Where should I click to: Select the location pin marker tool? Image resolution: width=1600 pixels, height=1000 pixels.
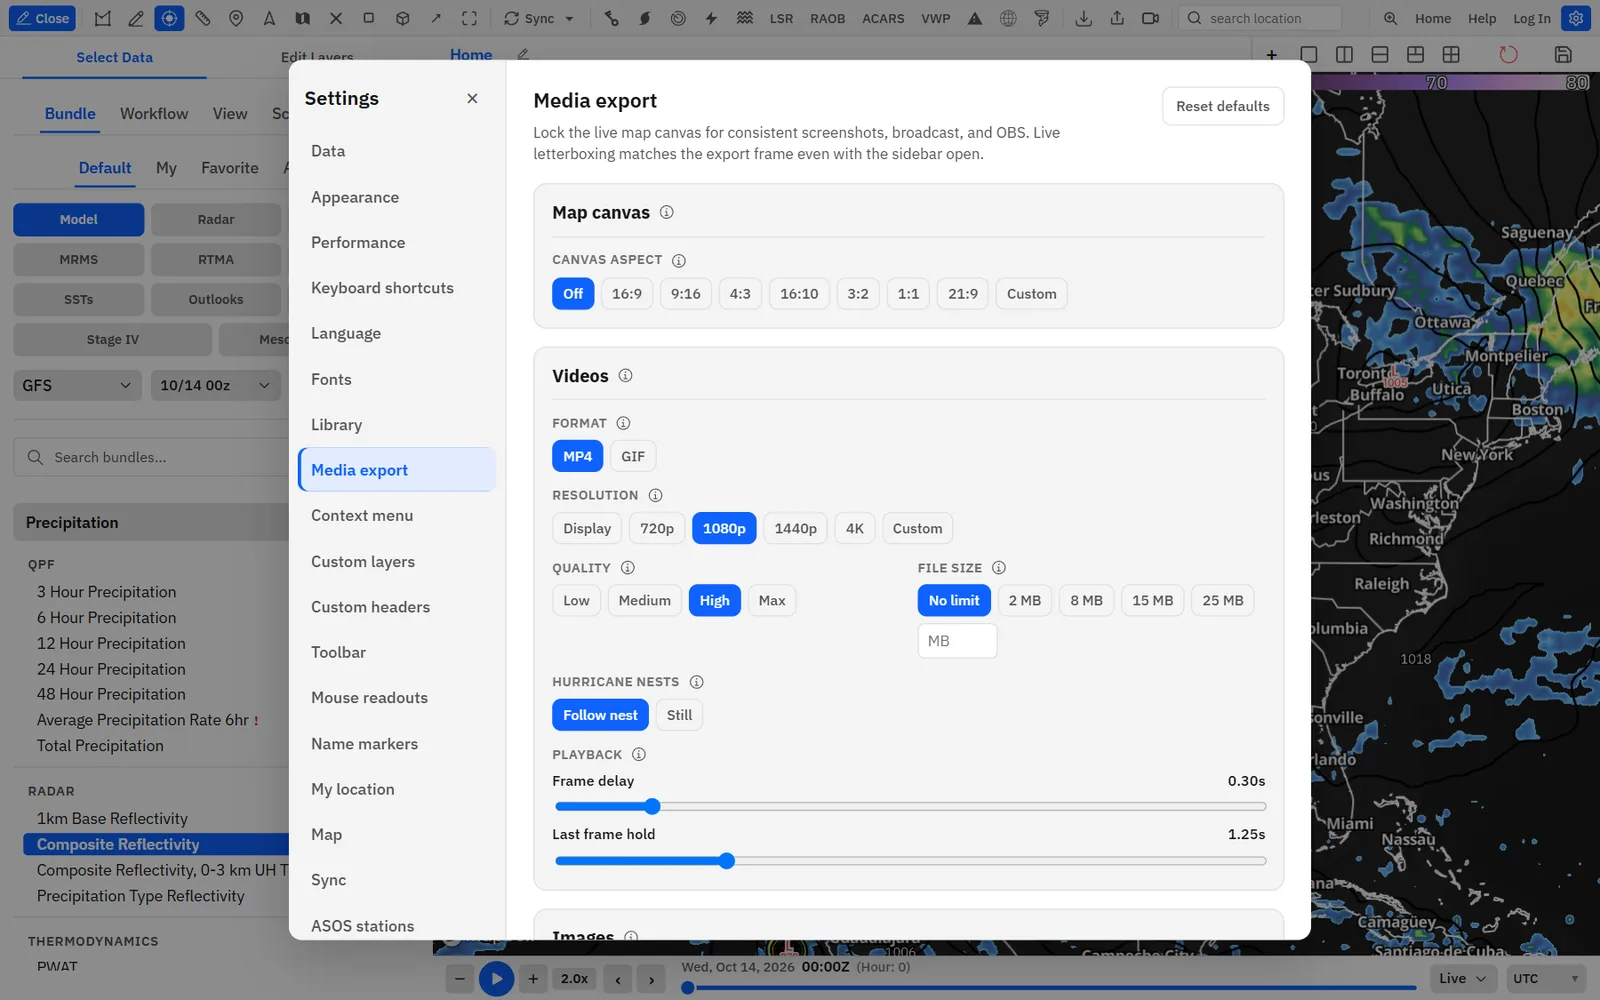tap(236, 18)
